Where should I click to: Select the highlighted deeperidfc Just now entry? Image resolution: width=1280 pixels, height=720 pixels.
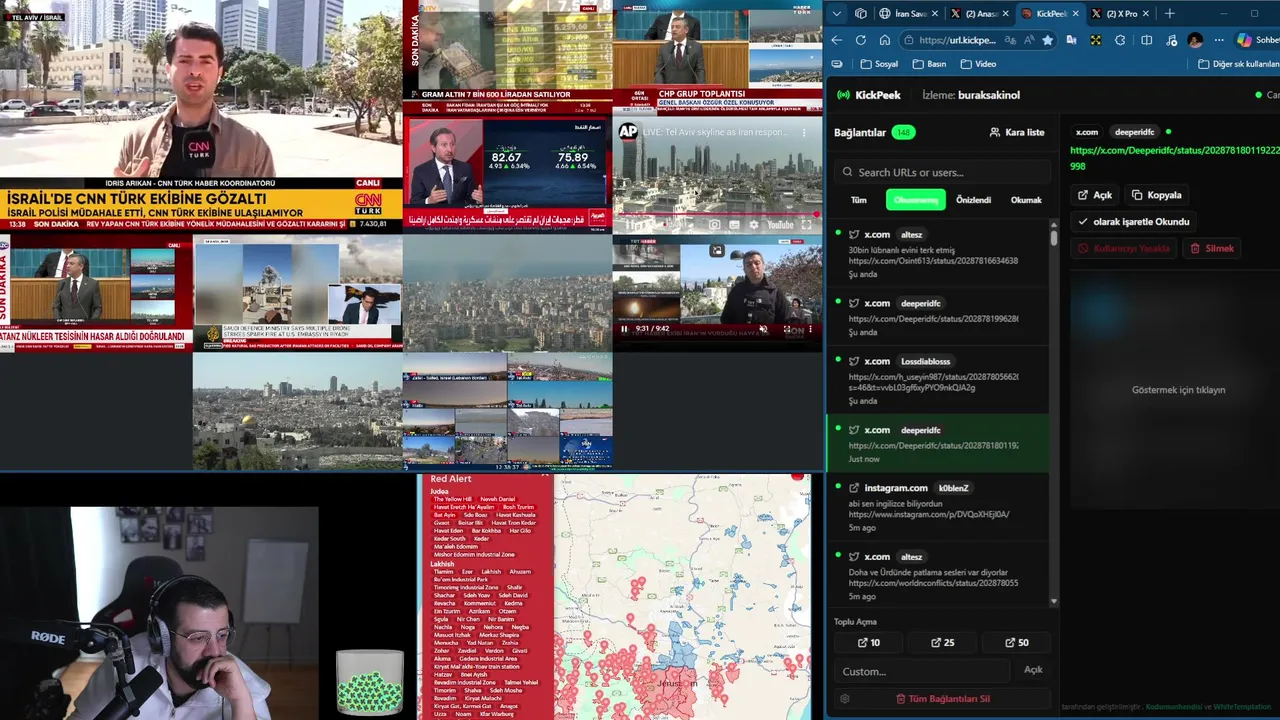938,444
